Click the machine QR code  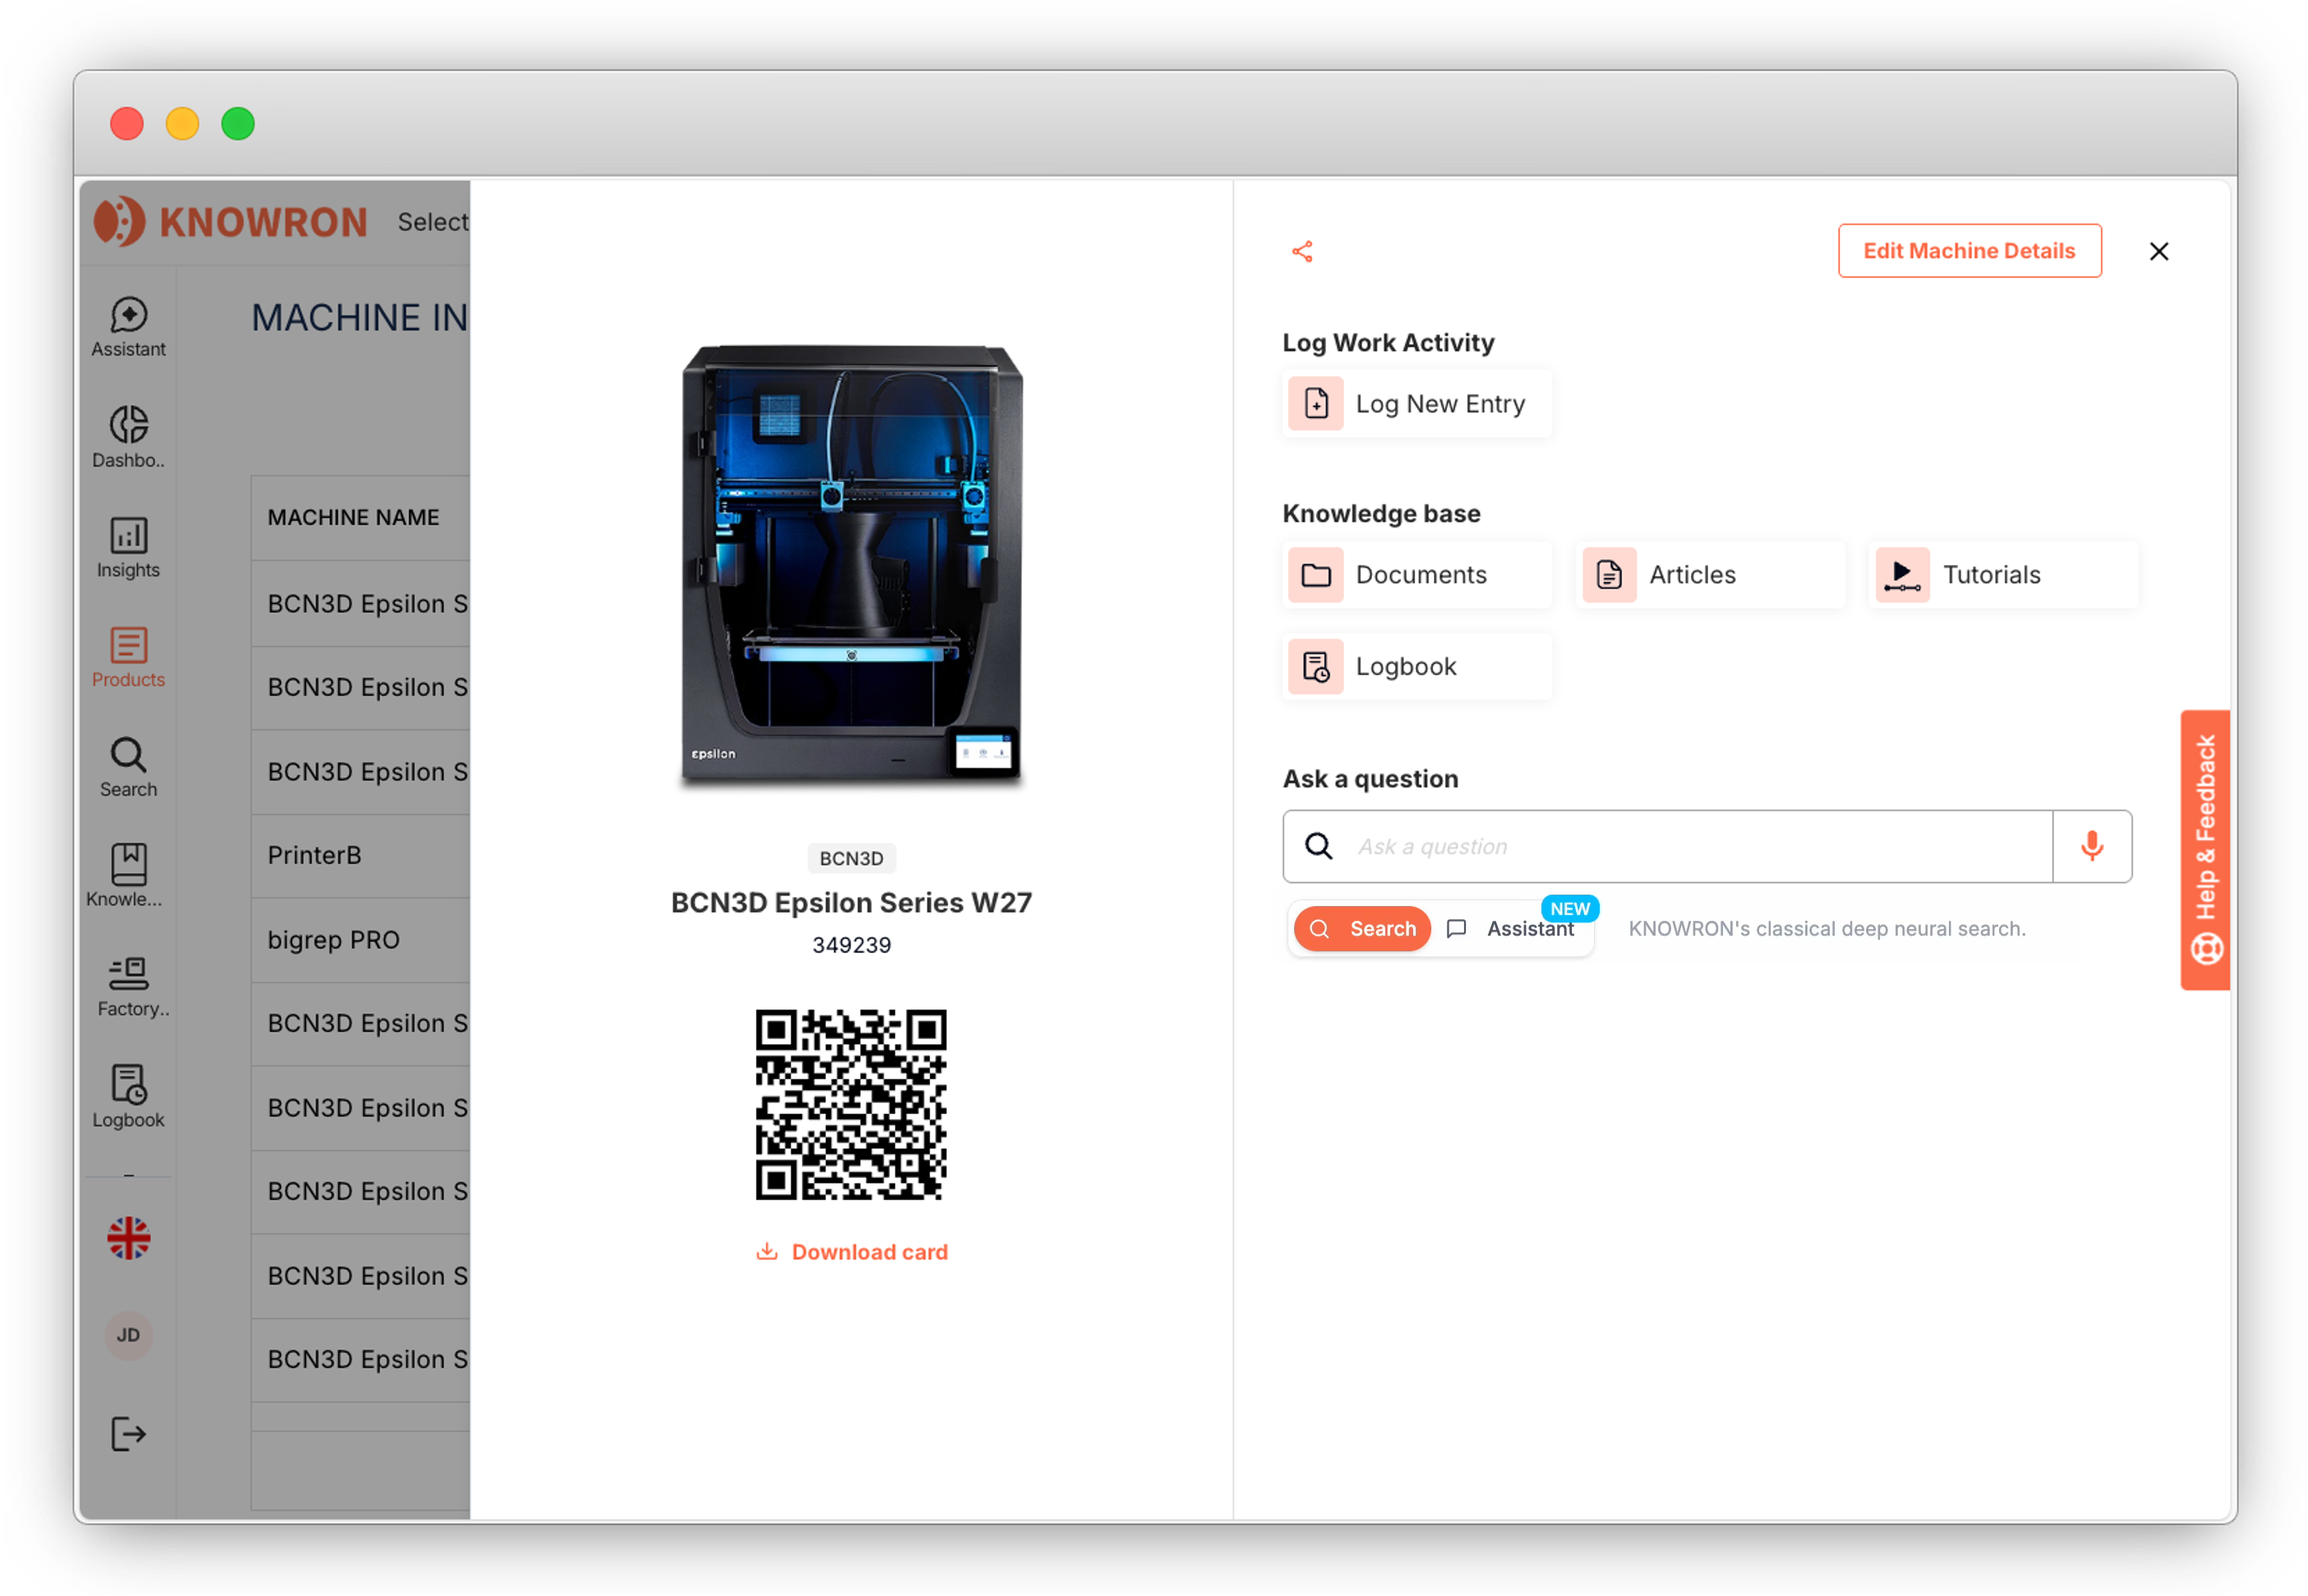[851, 1105]
